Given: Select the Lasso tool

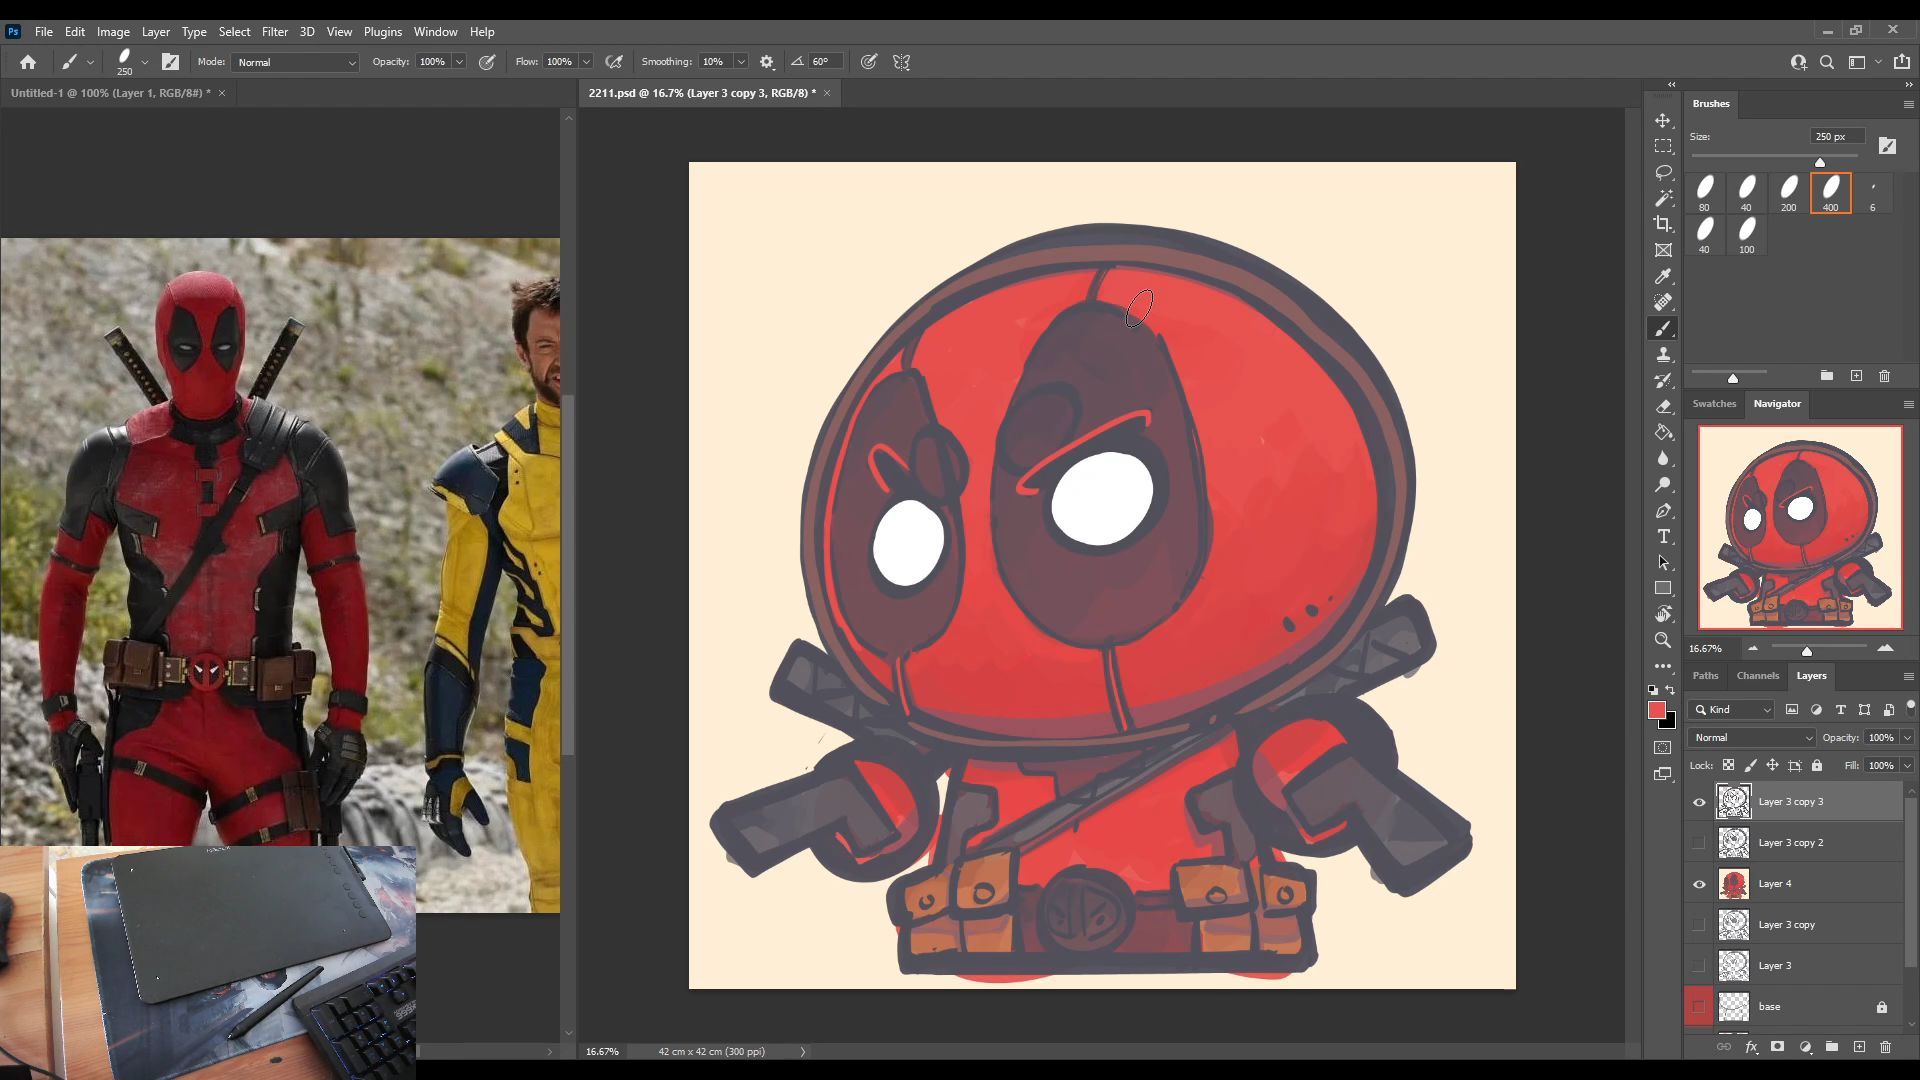Looking at the screenshot, I should click(x=1663, y=172).
